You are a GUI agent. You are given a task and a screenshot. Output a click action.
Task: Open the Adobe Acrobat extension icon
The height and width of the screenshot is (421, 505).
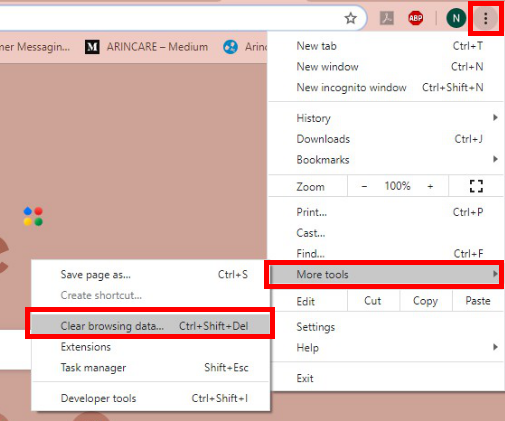[x=387, y=18]
